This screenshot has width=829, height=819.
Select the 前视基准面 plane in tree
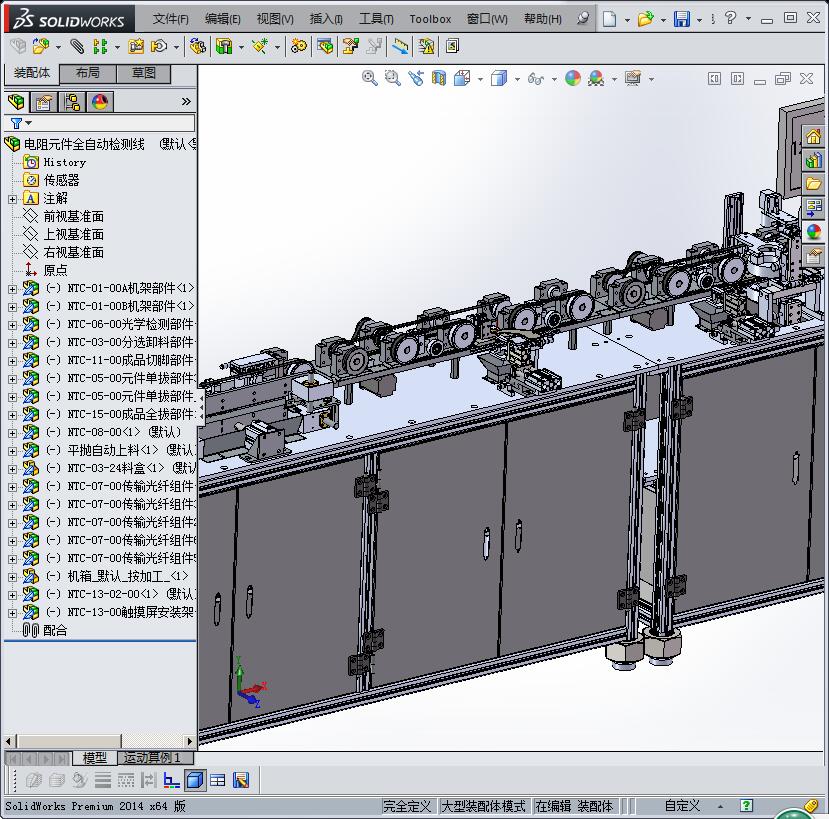73,216
